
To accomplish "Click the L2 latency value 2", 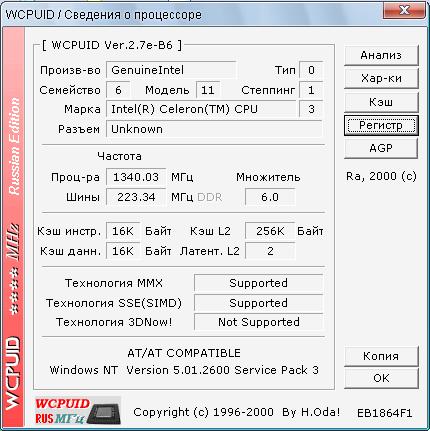I will click(270, 251).
